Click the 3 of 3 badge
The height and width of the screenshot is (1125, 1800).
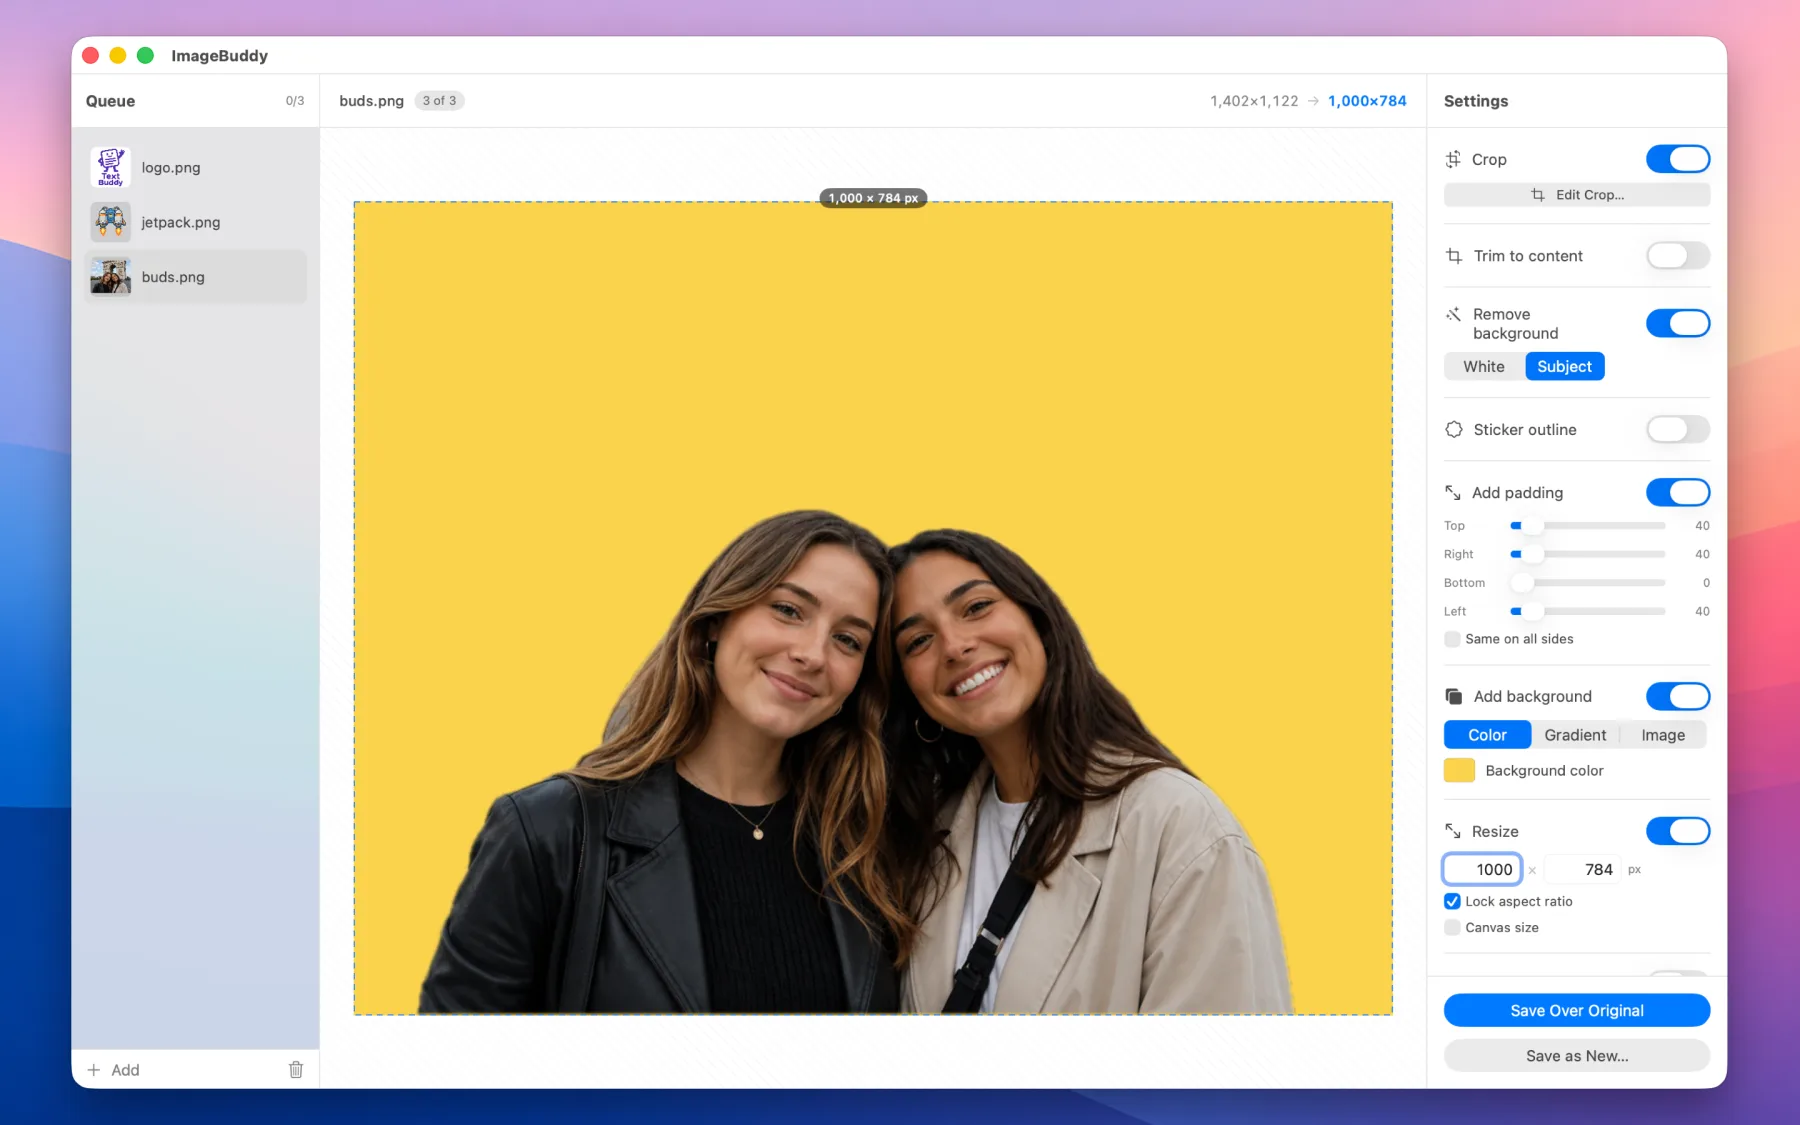click(439, 101)
